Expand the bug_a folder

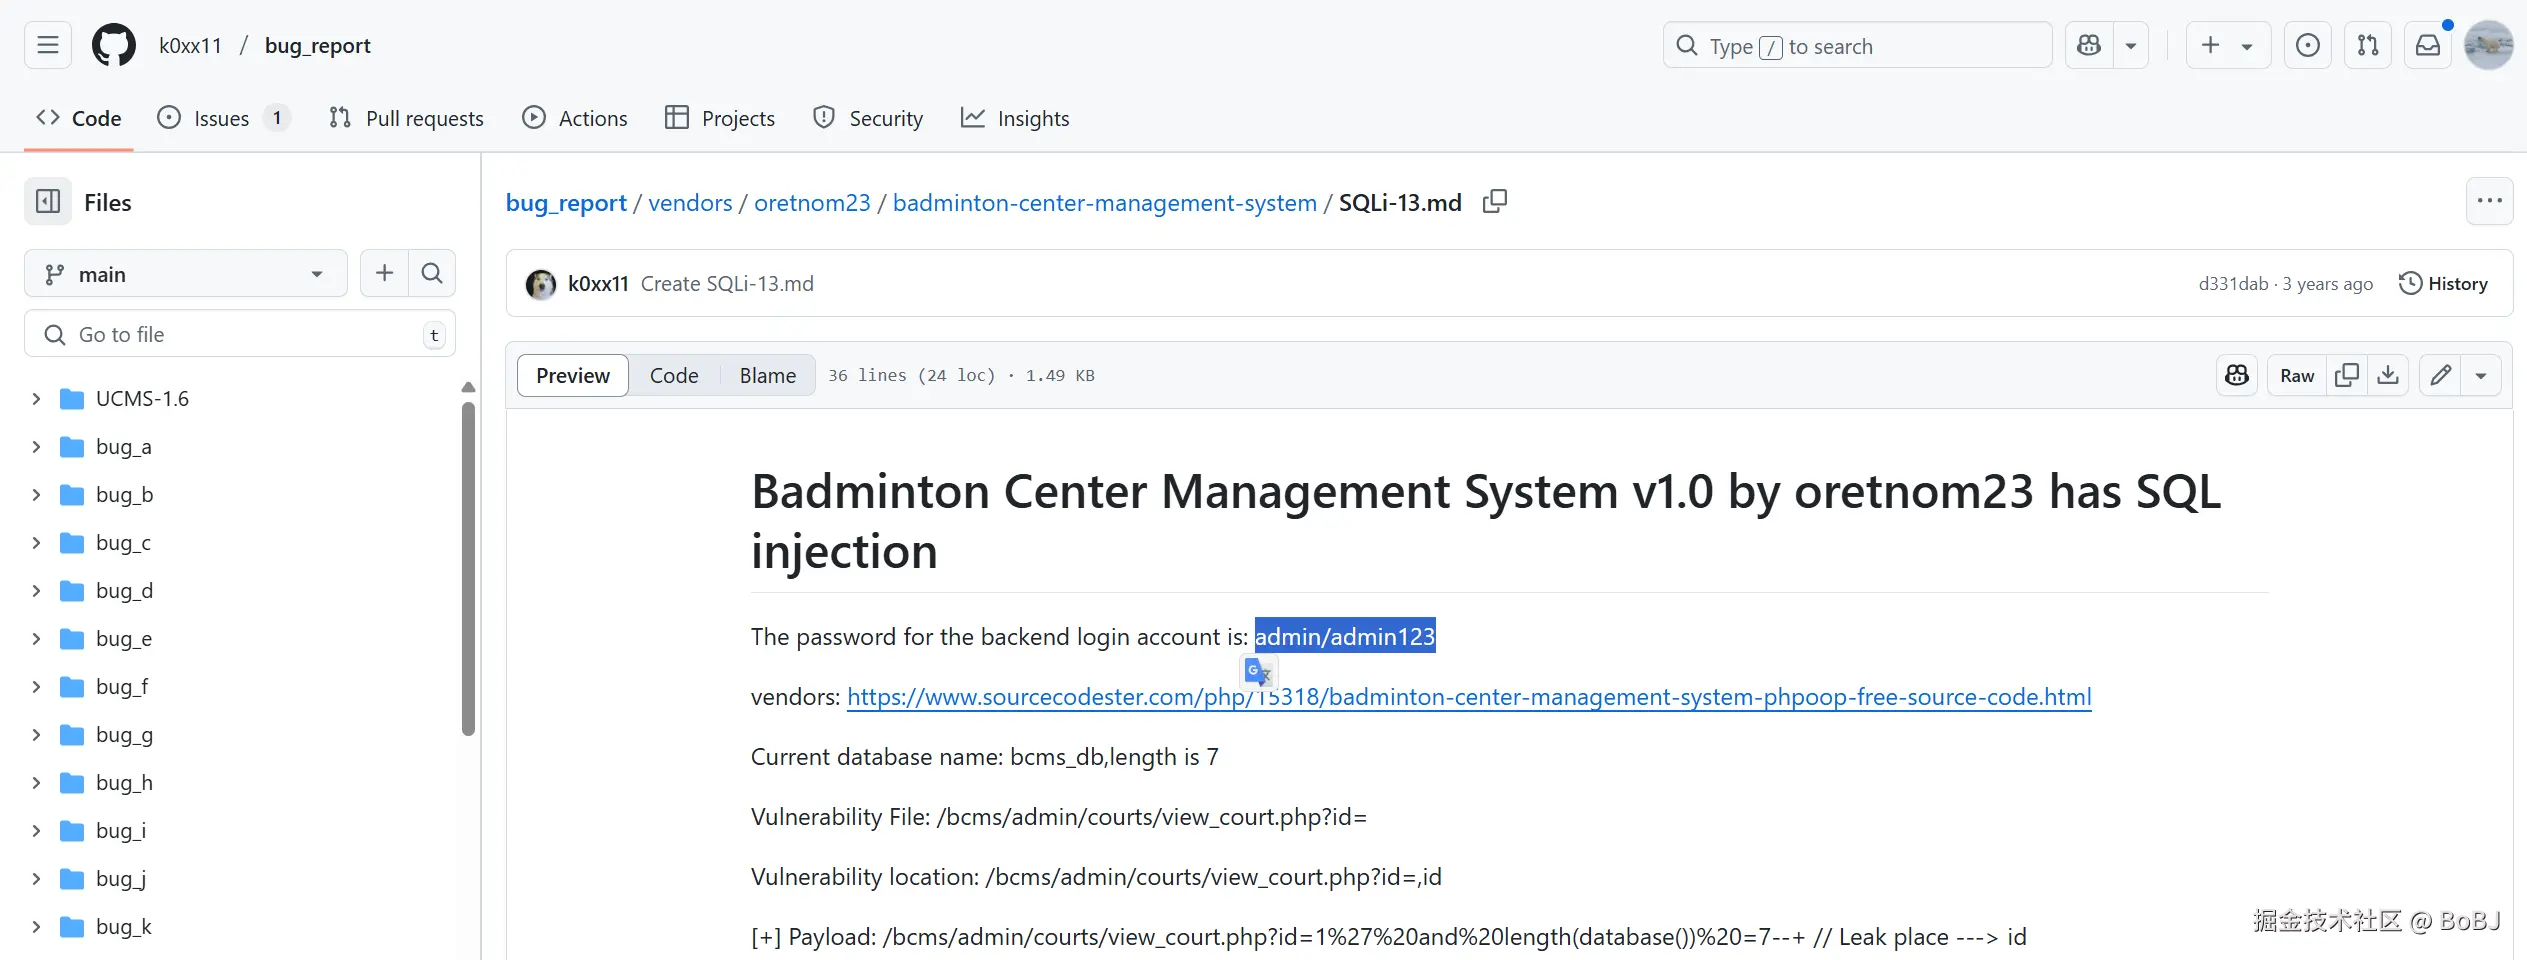point(36,447)
